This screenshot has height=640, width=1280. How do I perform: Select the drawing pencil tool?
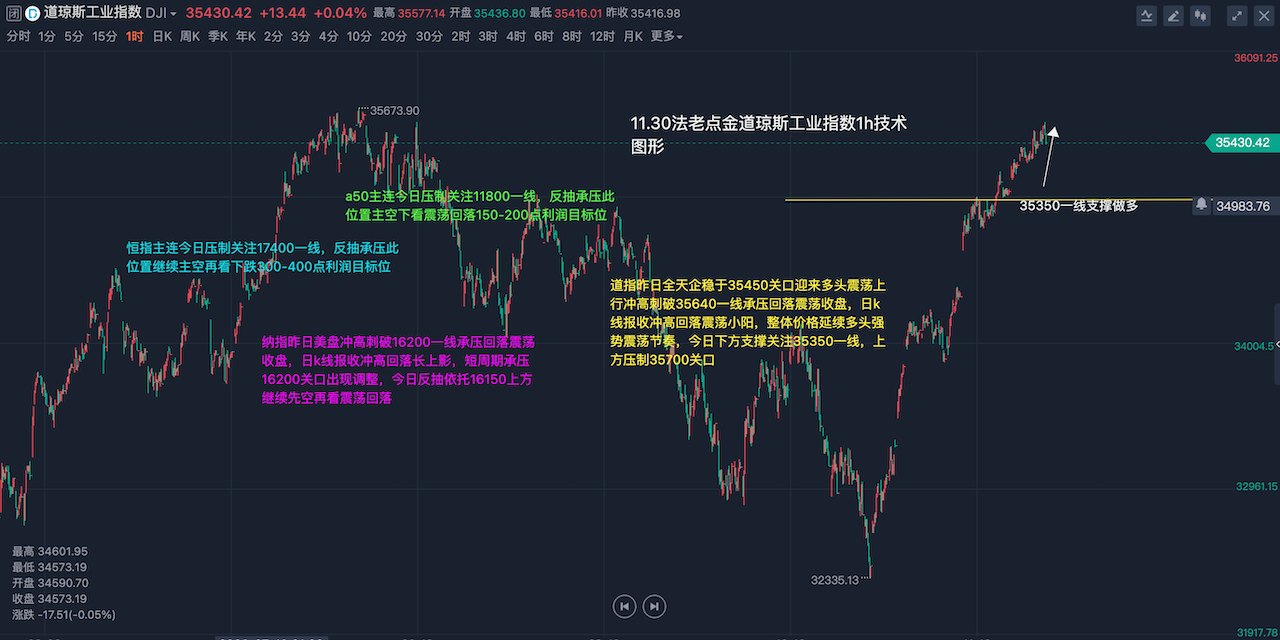point(1173,15)
